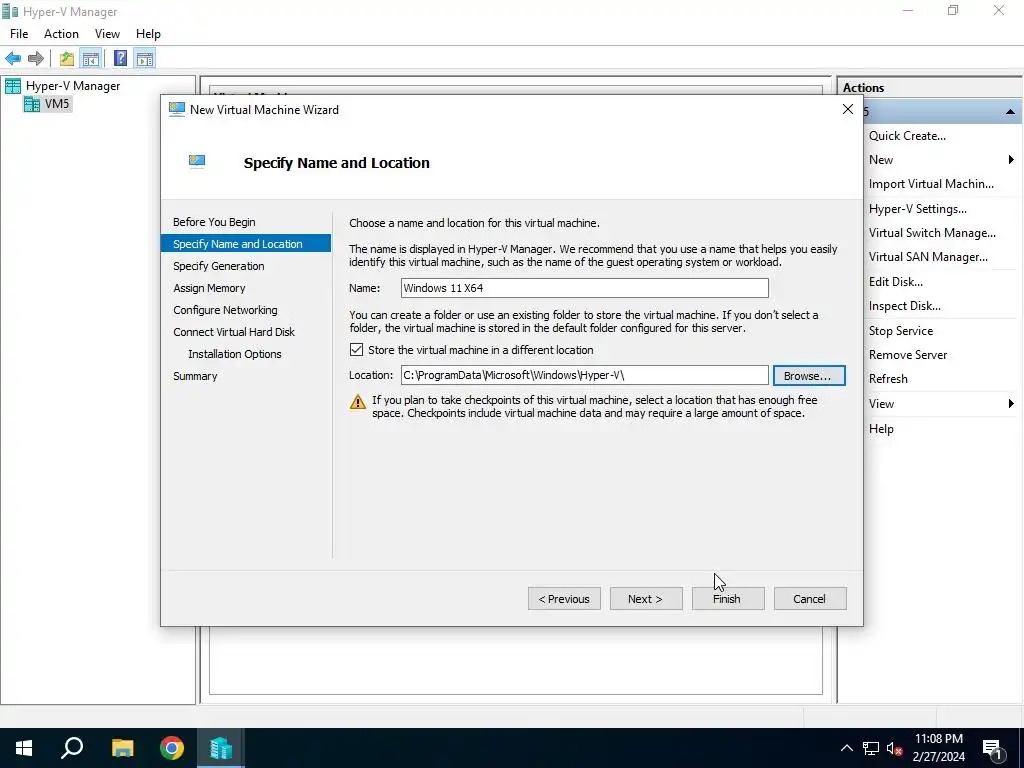Toggle Show/Hide Console Tree toolbar icon
The width and height of the screenshot is (1024, 768).
(x=91, y=59)
